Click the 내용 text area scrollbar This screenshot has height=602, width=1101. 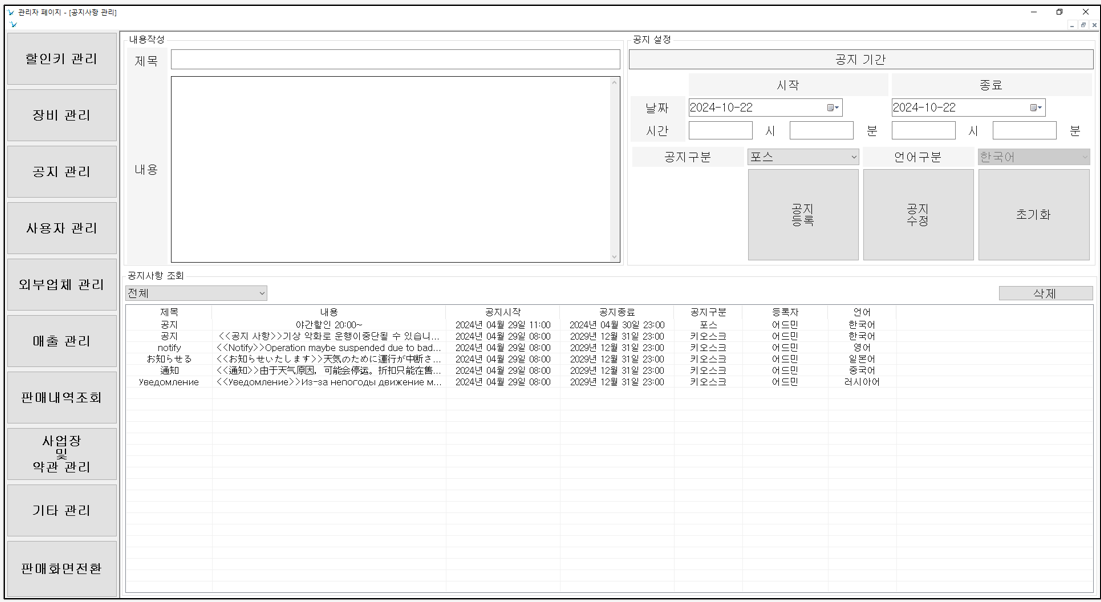pyautogui.click(x=615, y=170)
